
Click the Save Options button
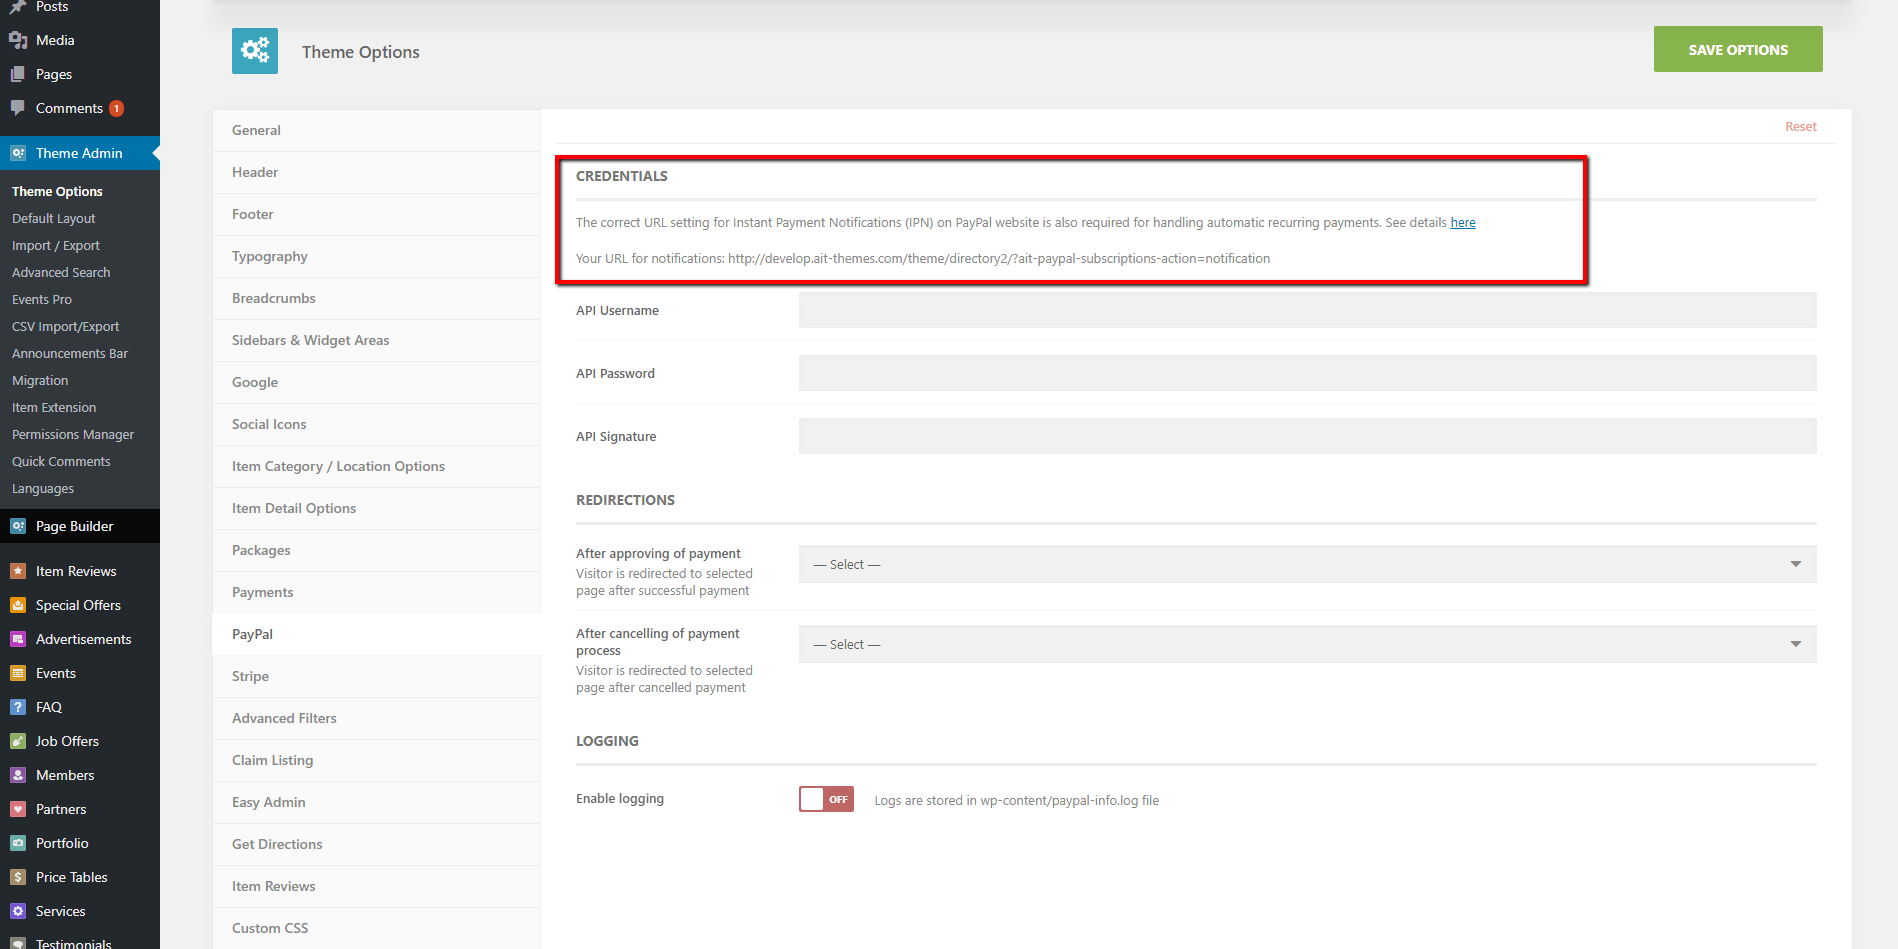tap(1738, 49)
